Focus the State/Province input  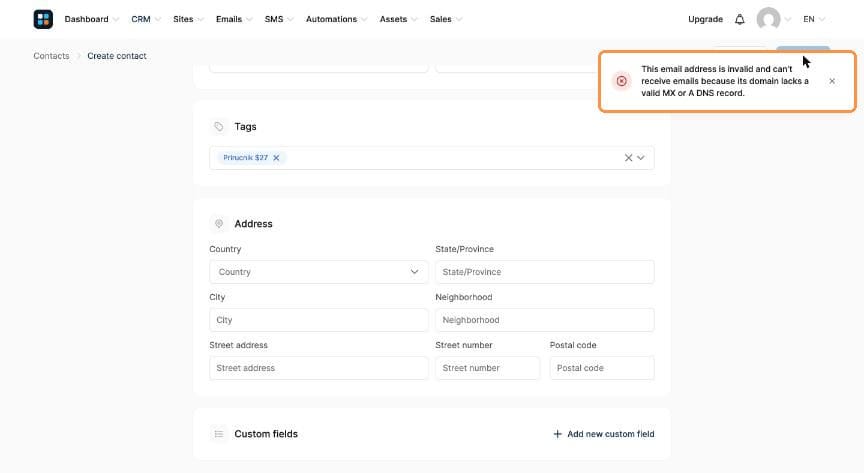coord(544,272)
